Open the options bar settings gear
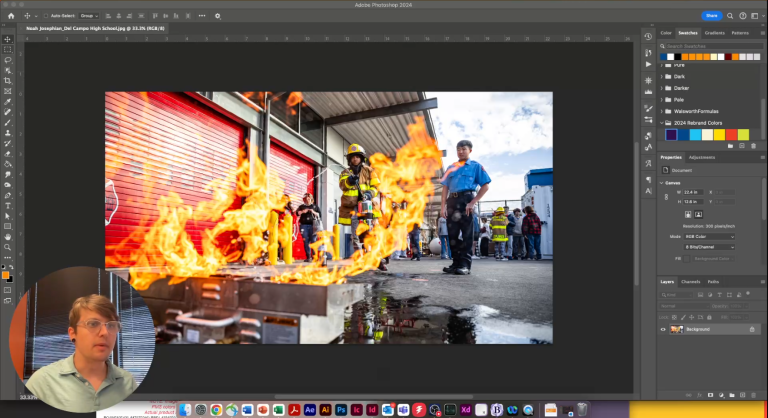The width and height of the screenshot is (768, 418). [217, 16]
